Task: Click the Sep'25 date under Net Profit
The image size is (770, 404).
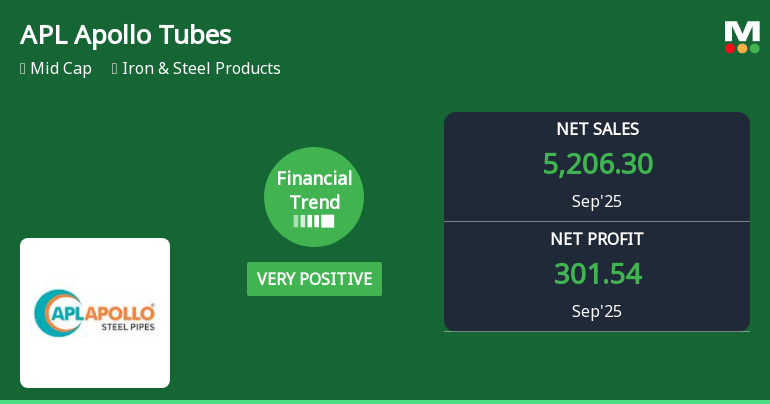Action: click(597, 311)
